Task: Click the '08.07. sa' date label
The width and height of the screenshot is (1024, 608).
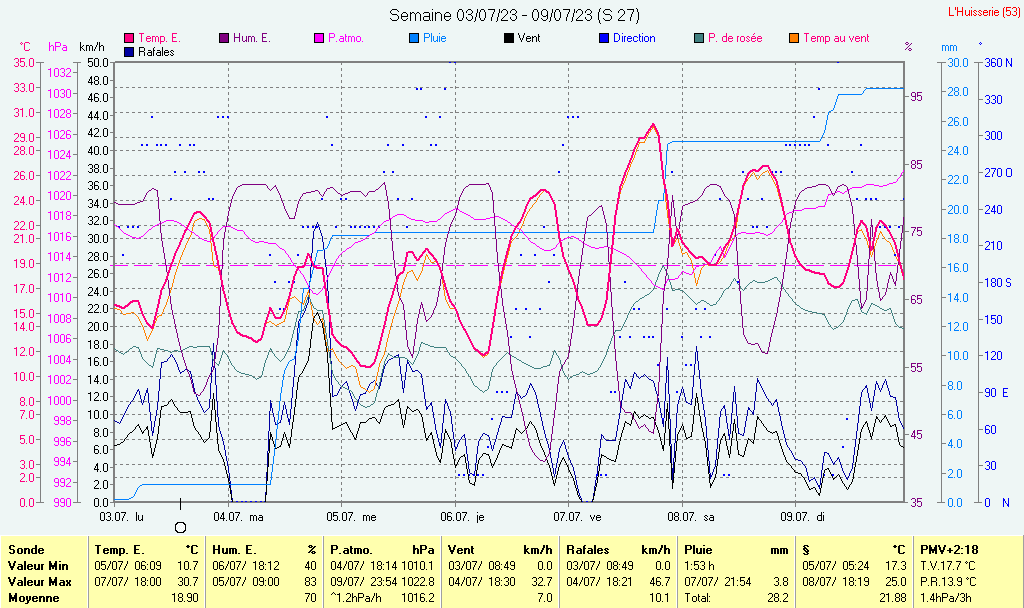Action: point(691,517)
